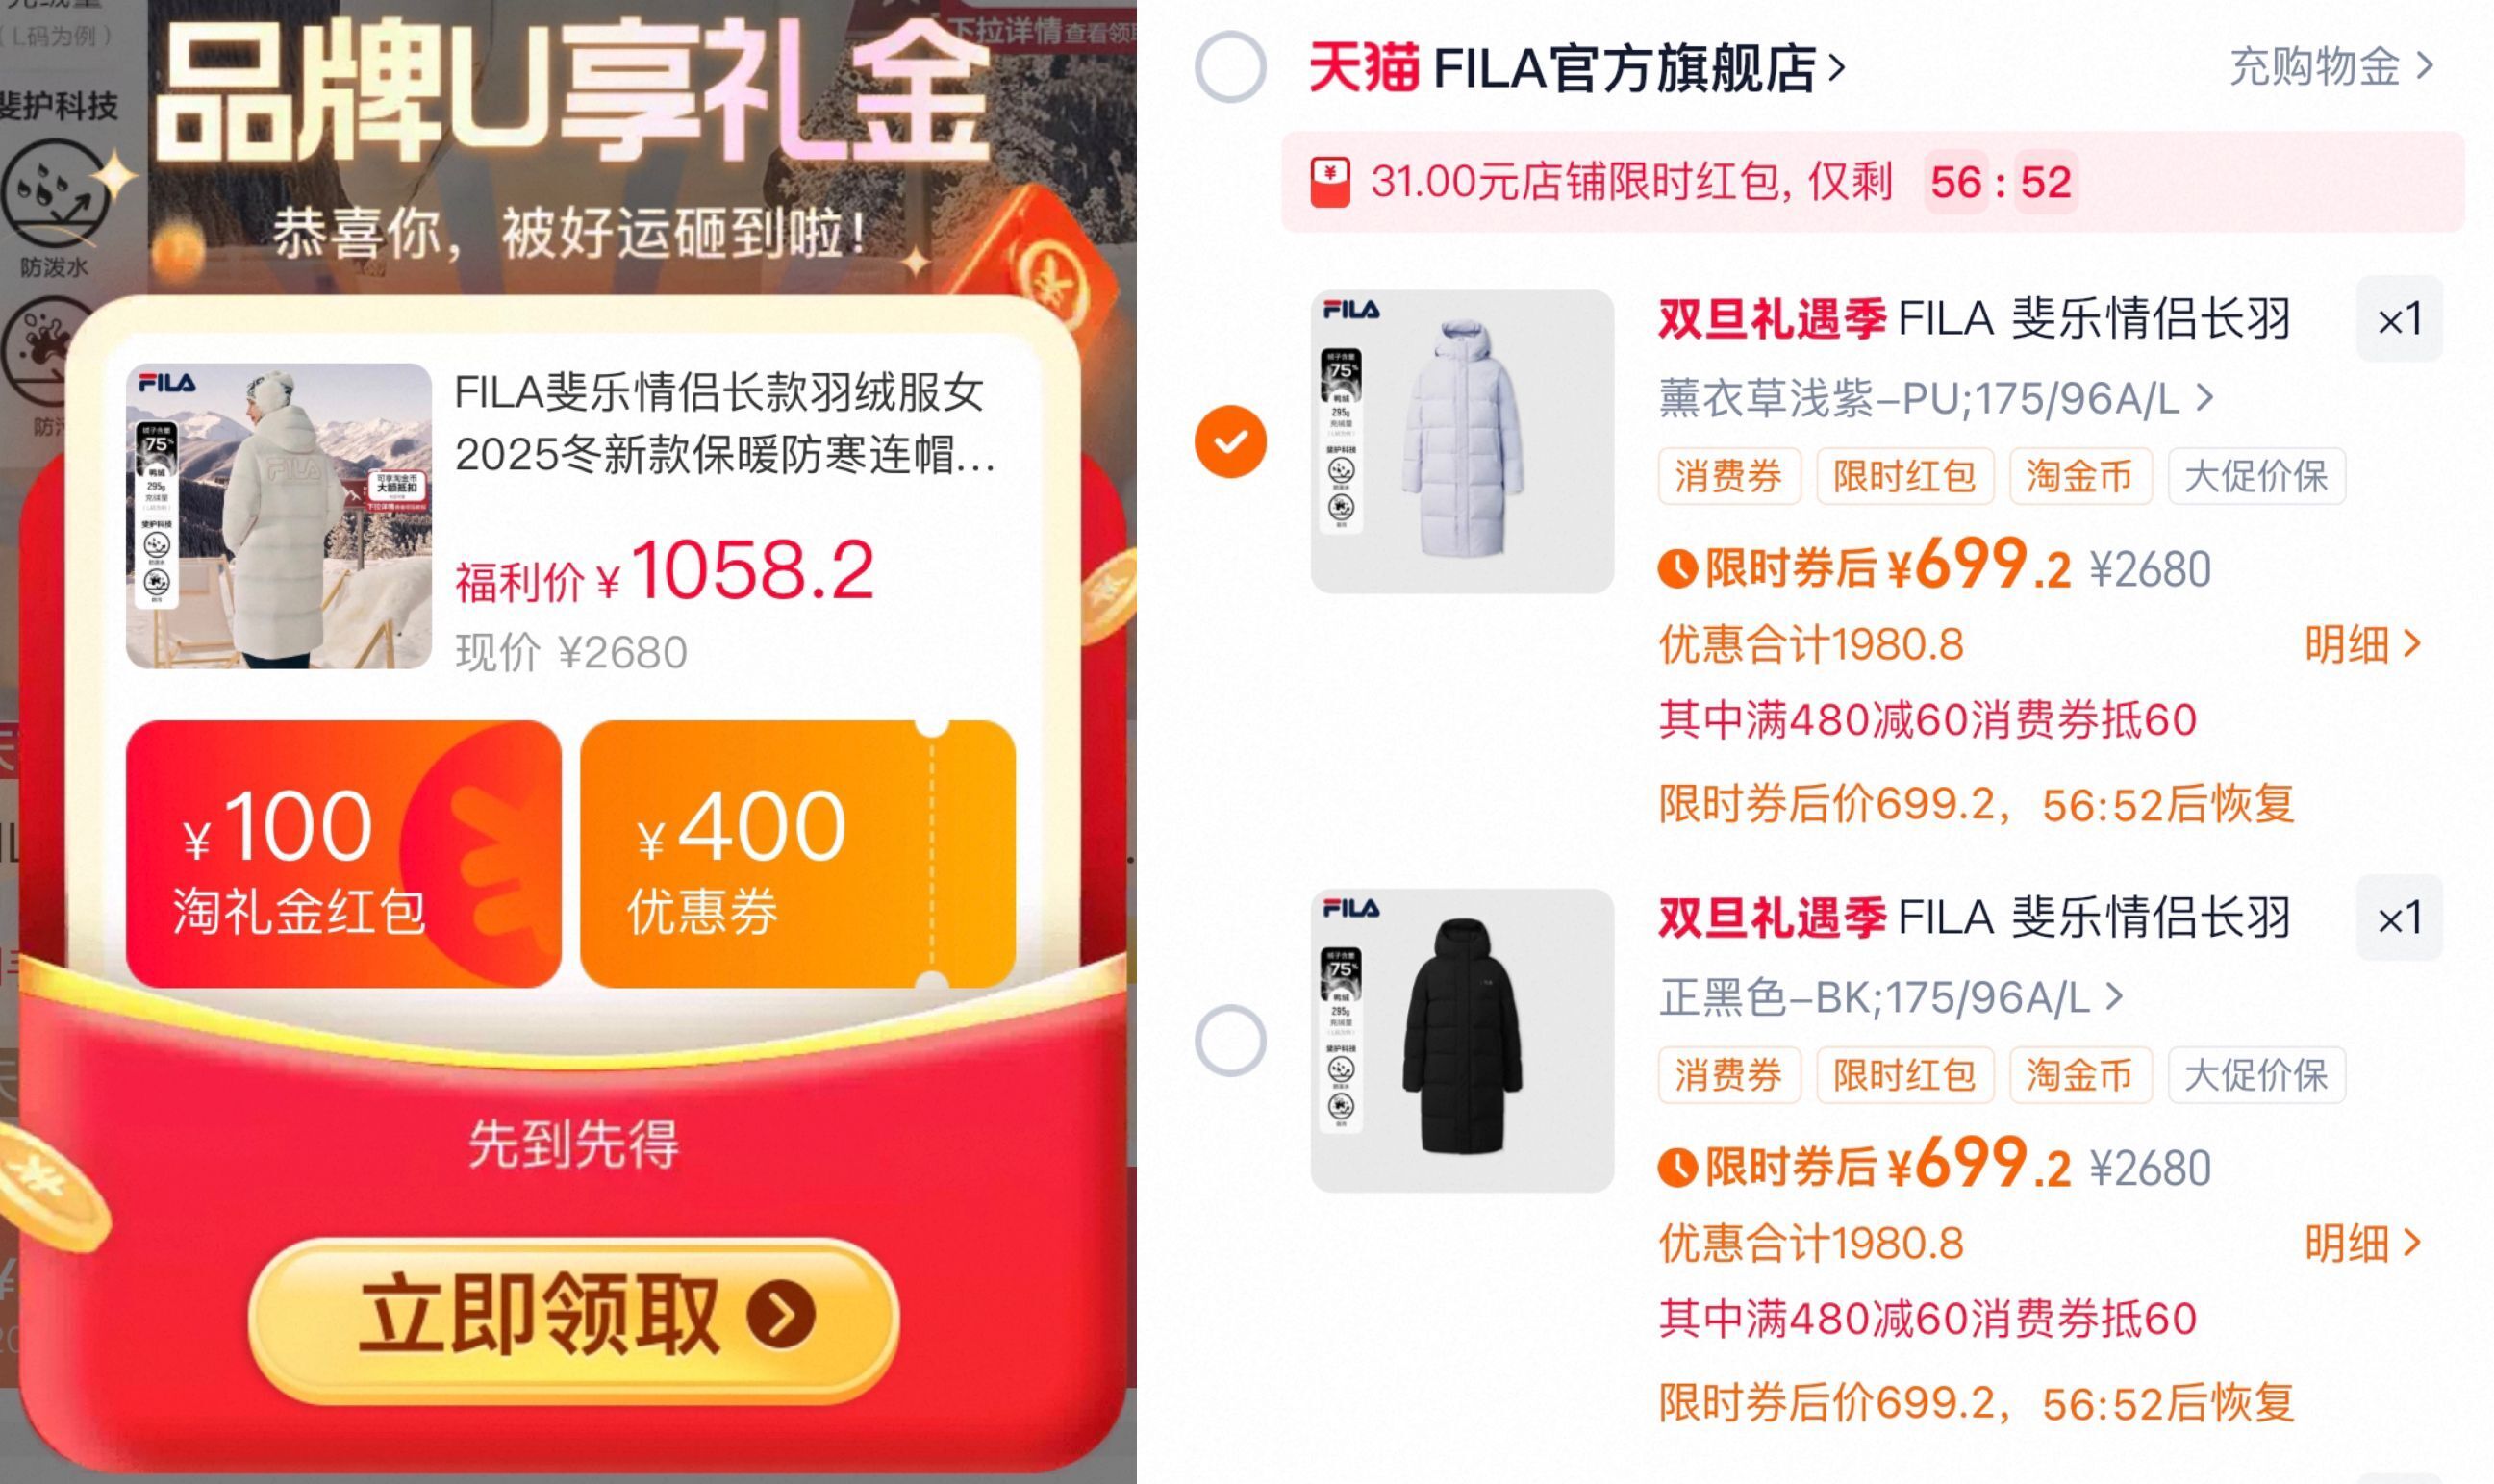Click the red envelope icon in store banner
2494x1484 pixels.
[x=1330, y=183]
